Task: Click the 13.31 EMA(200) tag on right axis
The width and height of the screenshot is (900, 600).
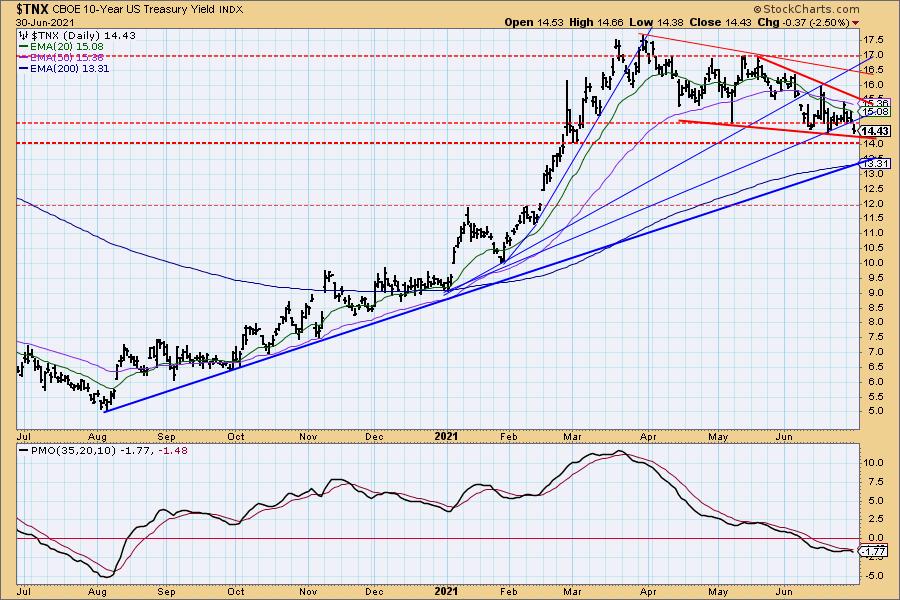Action: point(875,164)
